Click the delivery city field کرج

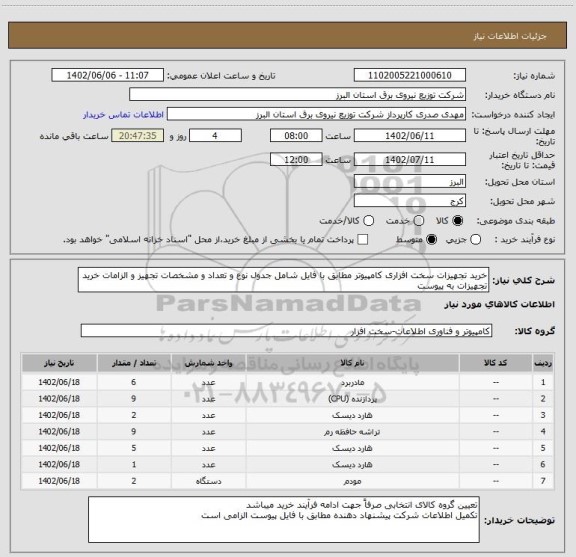(410, 201)
